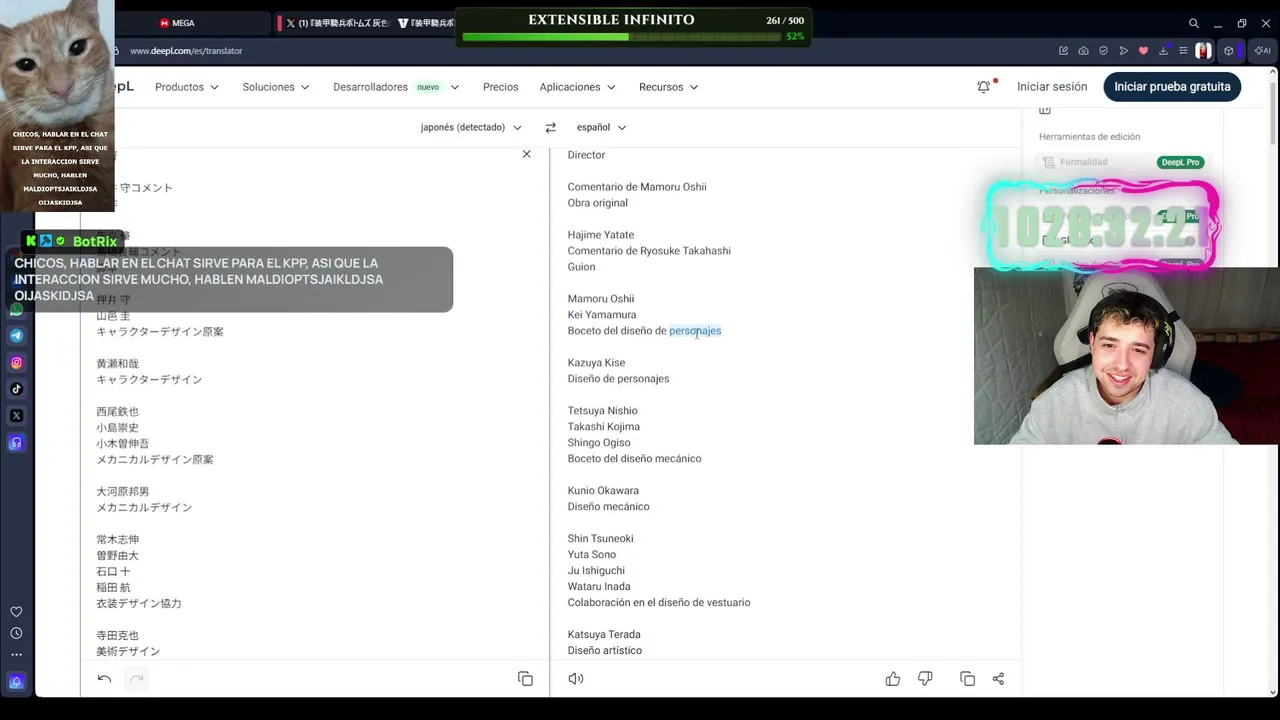Click translated line "Comentario de Ryosuke Takahashi"
This screenshot has width=1280, height=720.
pos(649,251)
